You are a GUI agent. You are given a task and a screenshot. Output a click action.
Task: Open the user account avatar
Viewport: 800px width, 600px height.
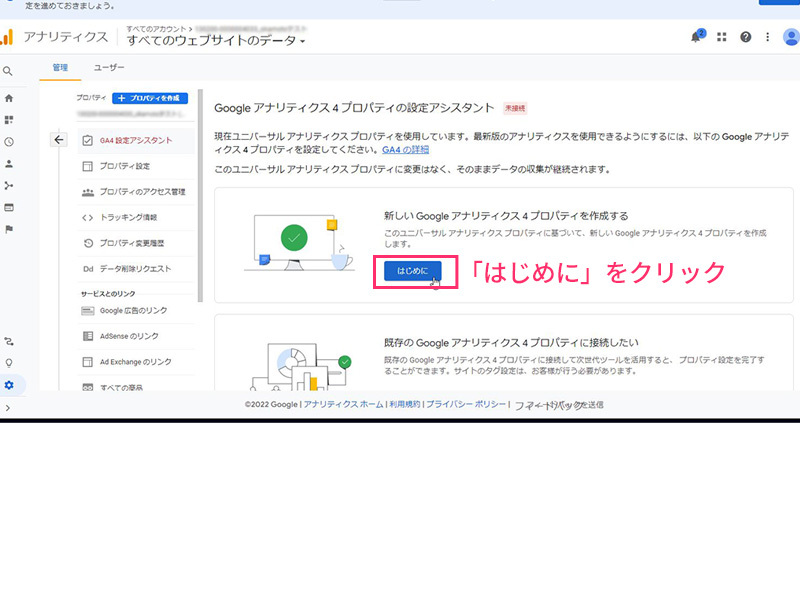pyautogui.click(x=791, y=37)
